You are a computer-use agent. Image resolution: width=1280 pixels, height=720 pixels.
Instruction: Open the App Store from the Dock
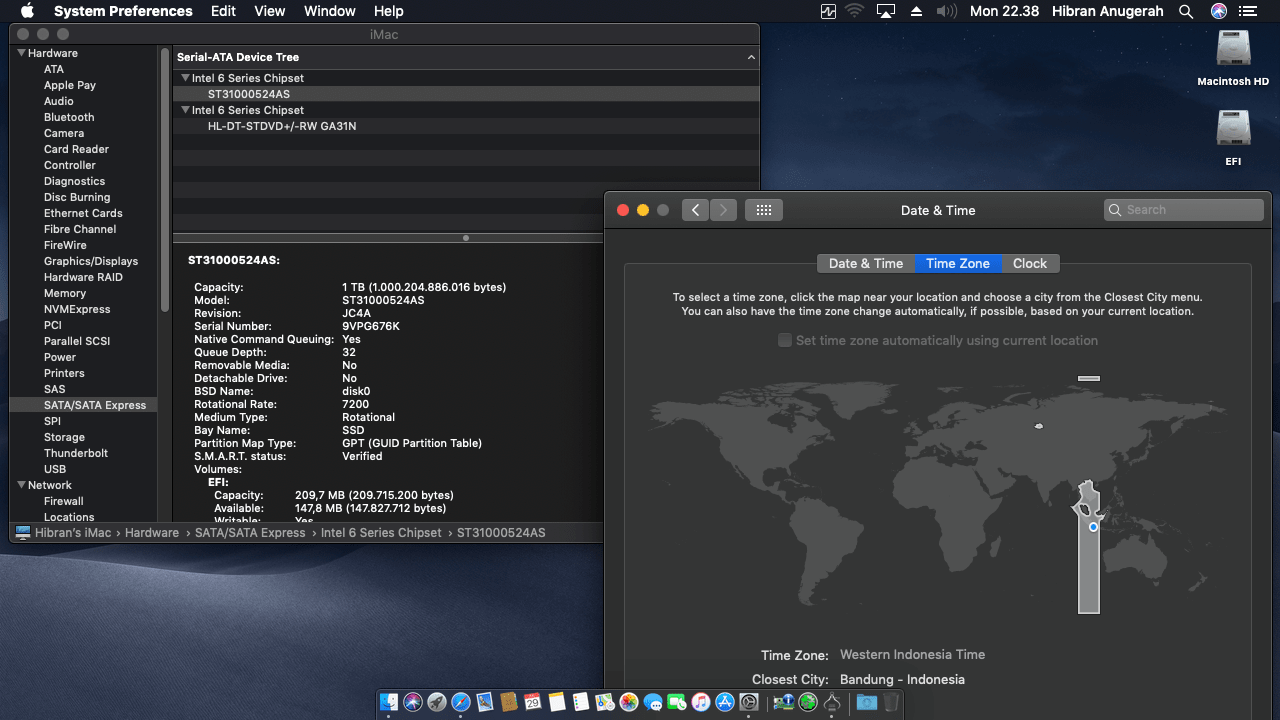tap(725, 703)
